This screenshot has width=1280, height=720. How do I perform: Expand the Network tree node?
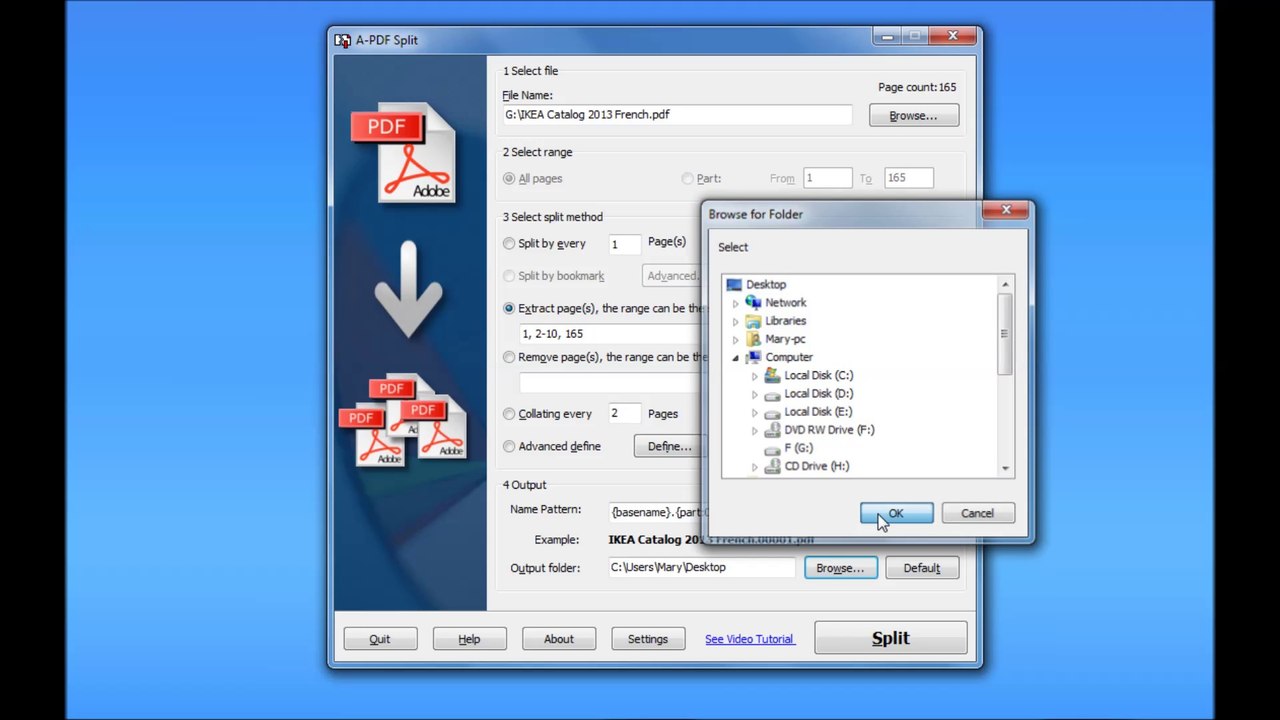tap(736, 303)
